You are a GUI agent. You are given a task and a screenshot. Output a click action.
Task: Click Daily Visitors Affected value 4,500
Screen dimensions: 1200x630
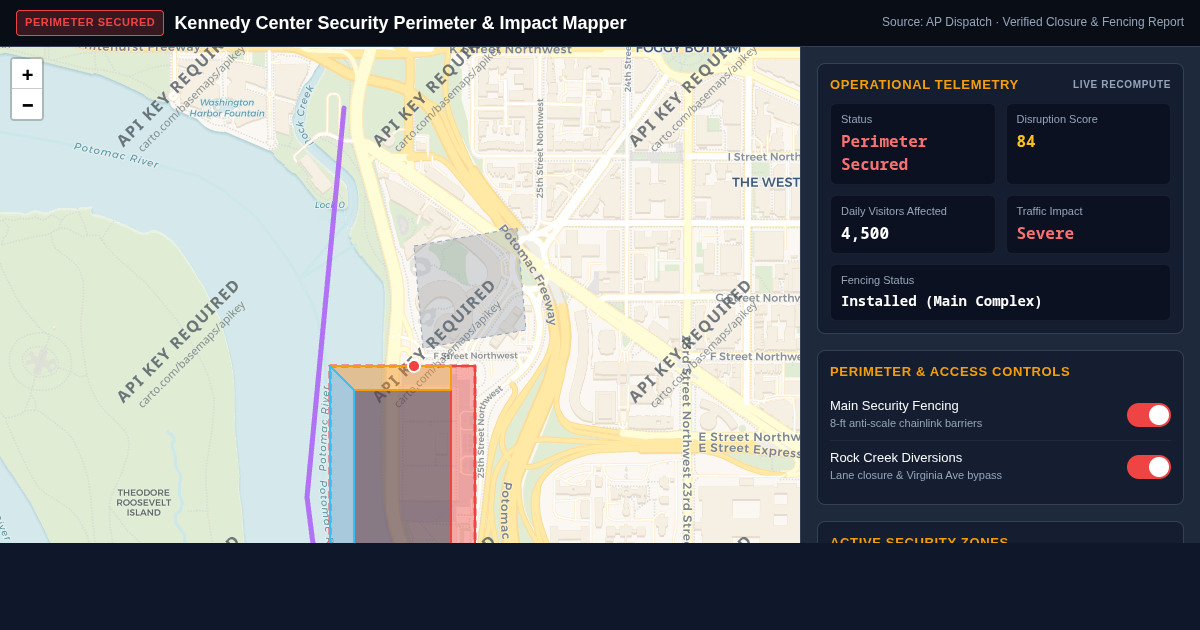[x=865, y=234]
